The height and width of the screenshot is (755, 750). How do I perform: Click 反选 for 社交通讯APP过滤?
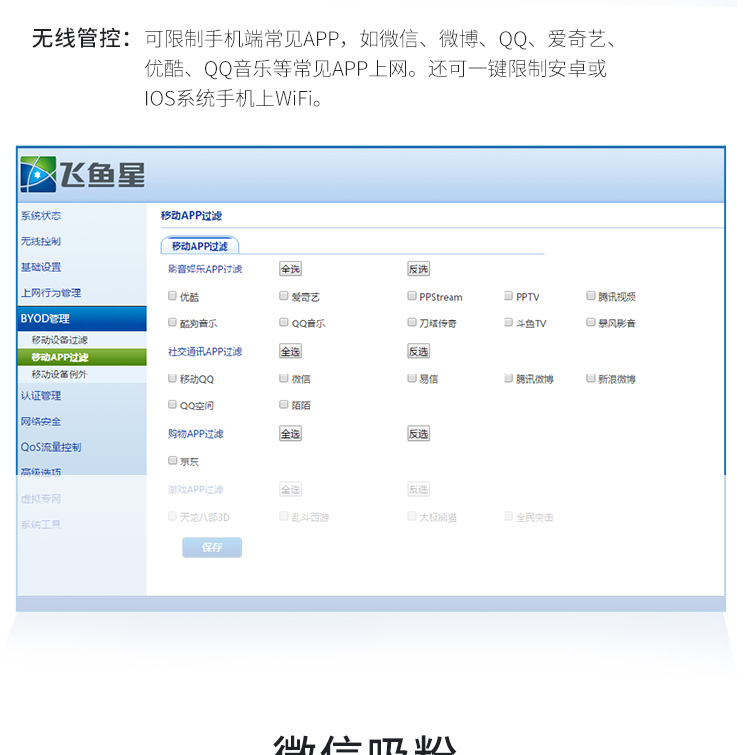point(418,351)
